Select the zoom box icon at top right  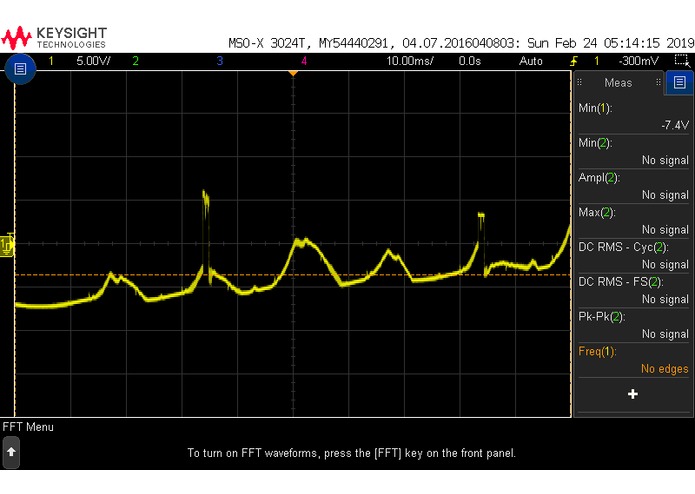tap(682, 61)
